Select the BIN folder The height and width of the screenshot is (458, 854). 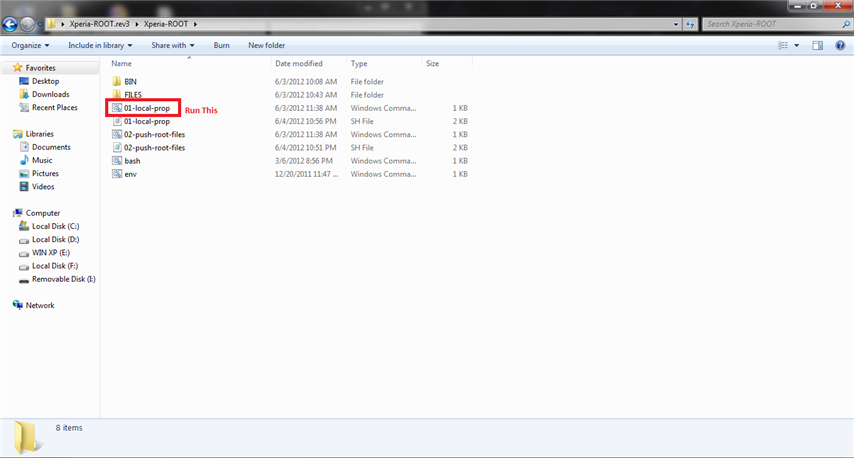click(x=130, y=82)
